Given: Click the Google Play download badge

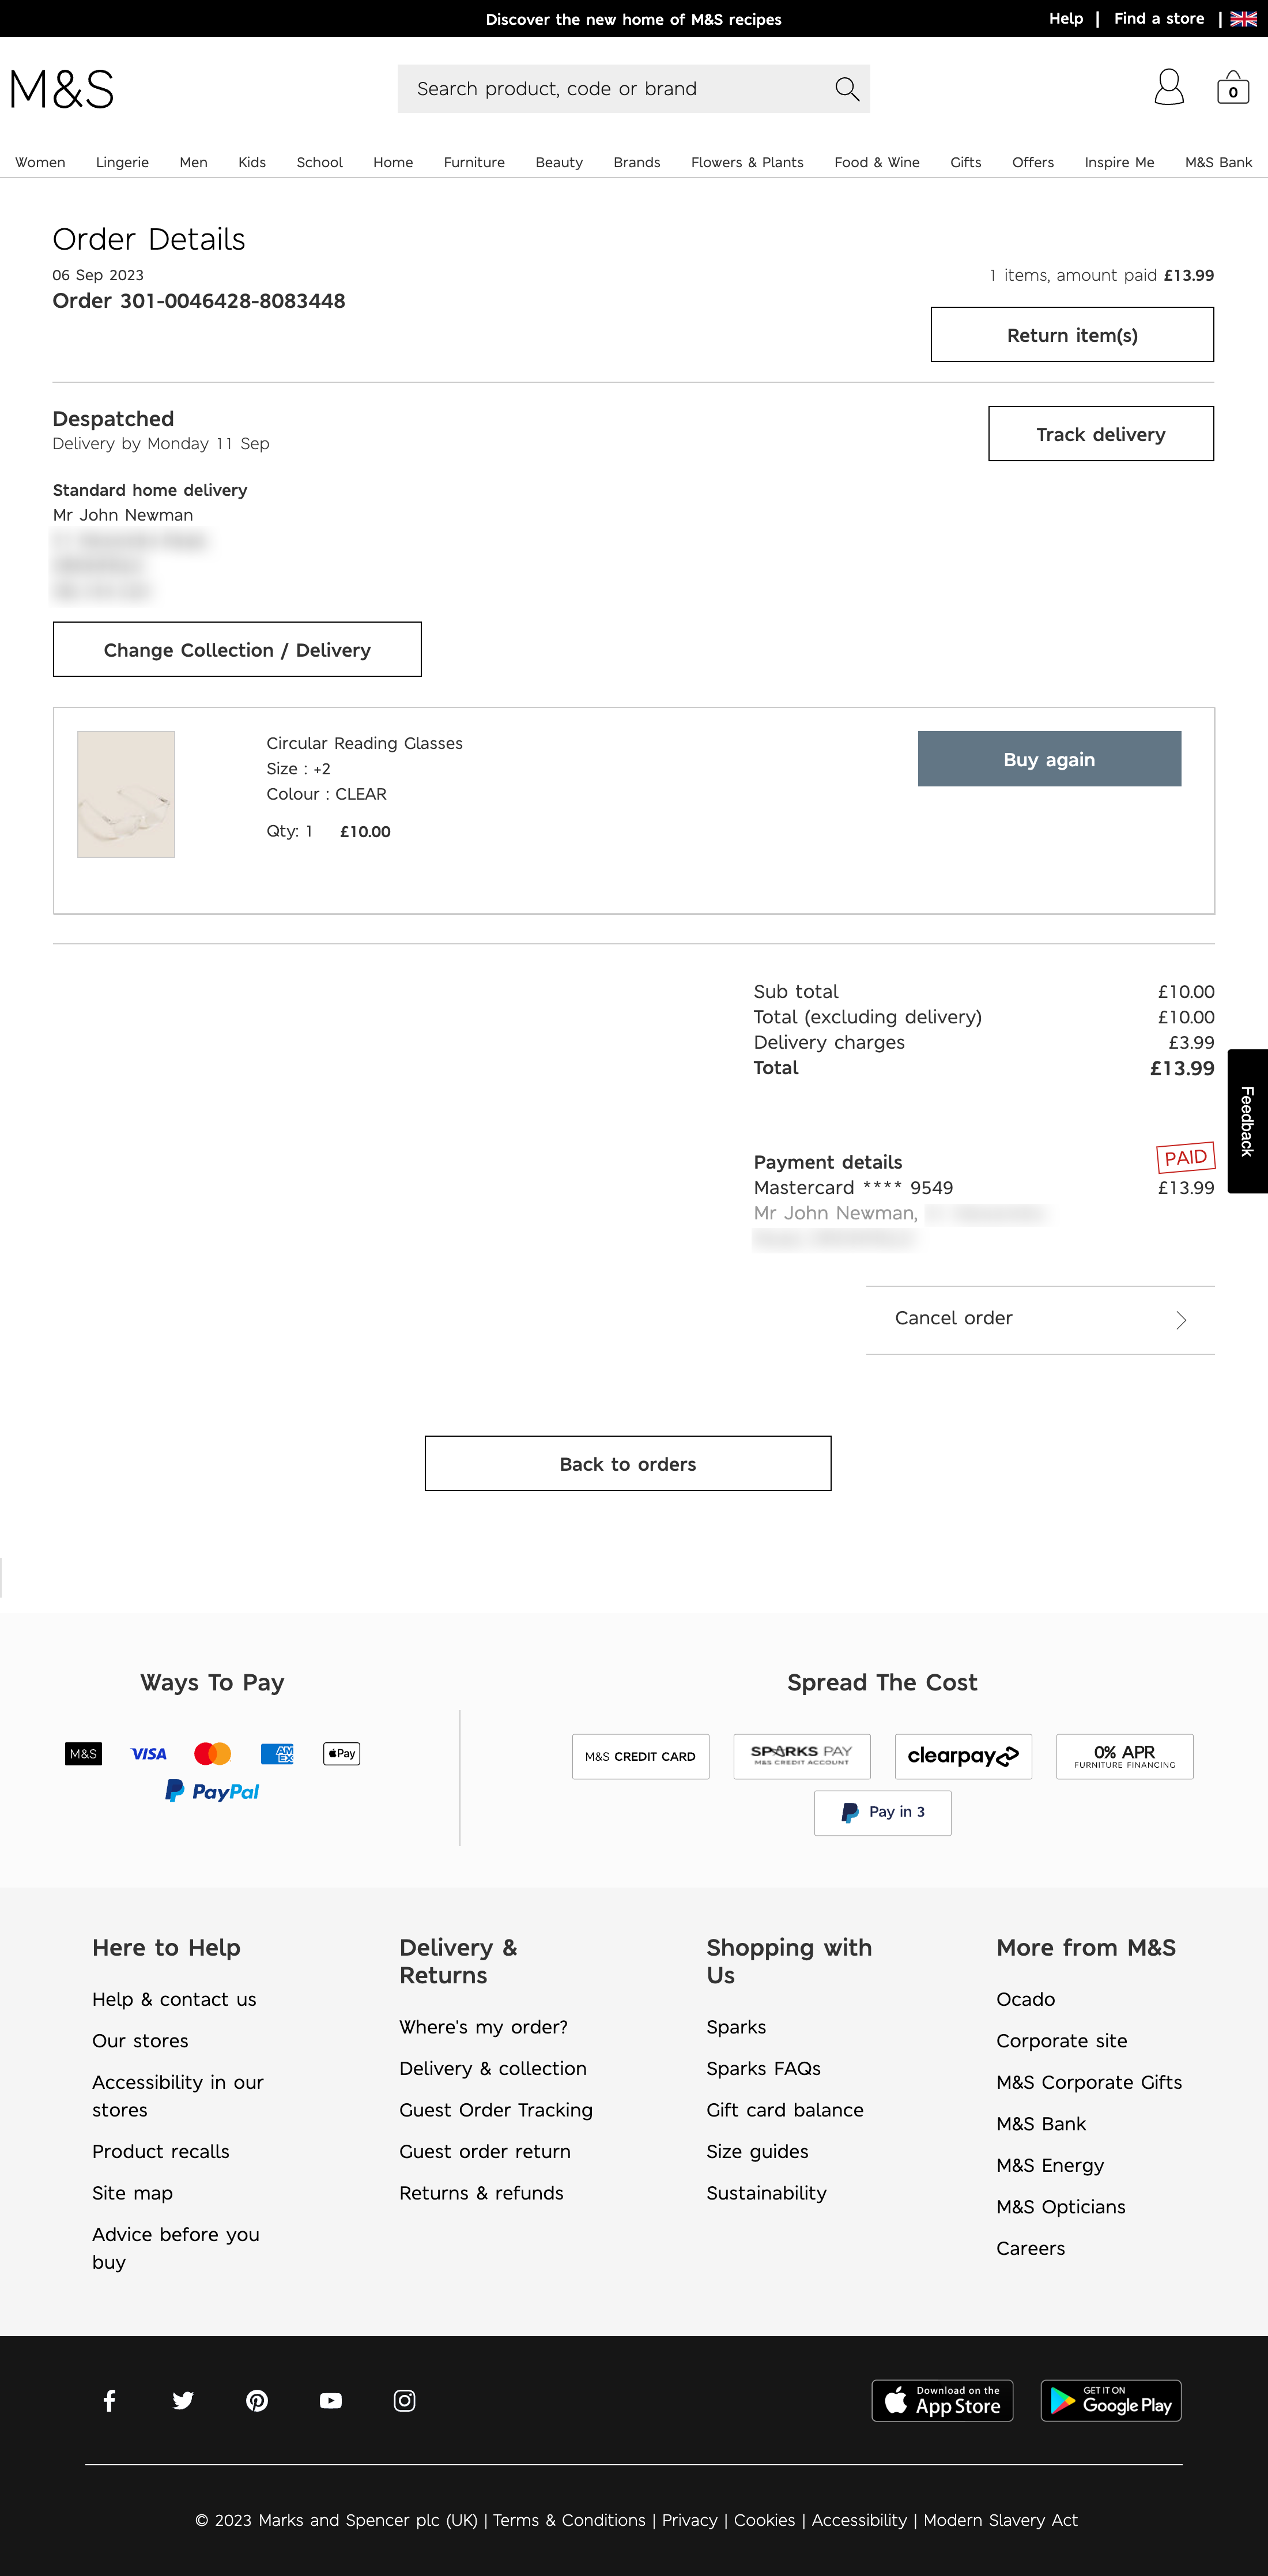Looking at the screenshot, I should pyautogui.click(x=1110, y=2400).
